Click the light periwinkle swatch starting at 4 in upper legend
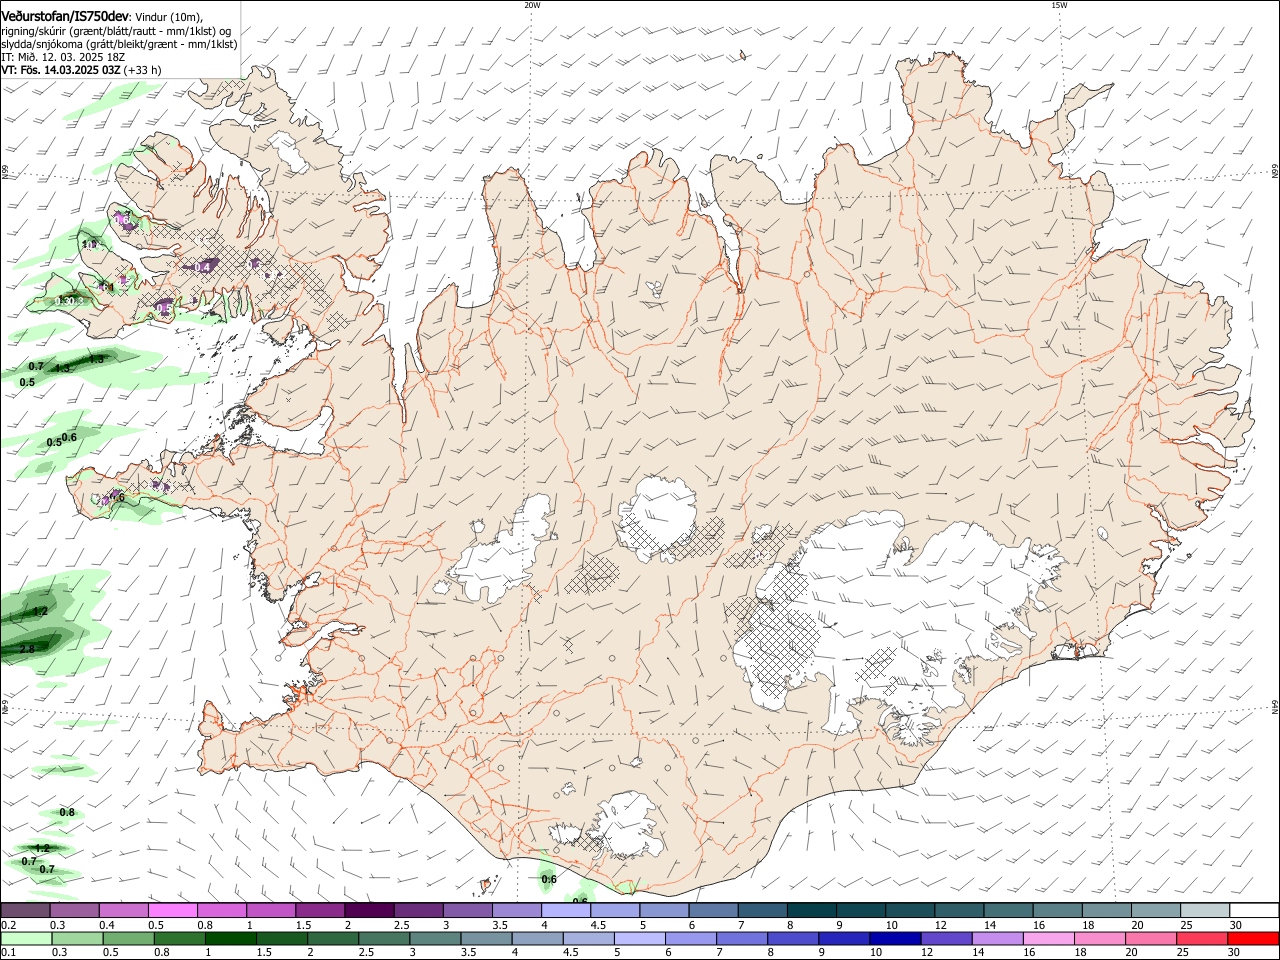The width and height of the screenshot is (1280, 960). tap(564, 910)
